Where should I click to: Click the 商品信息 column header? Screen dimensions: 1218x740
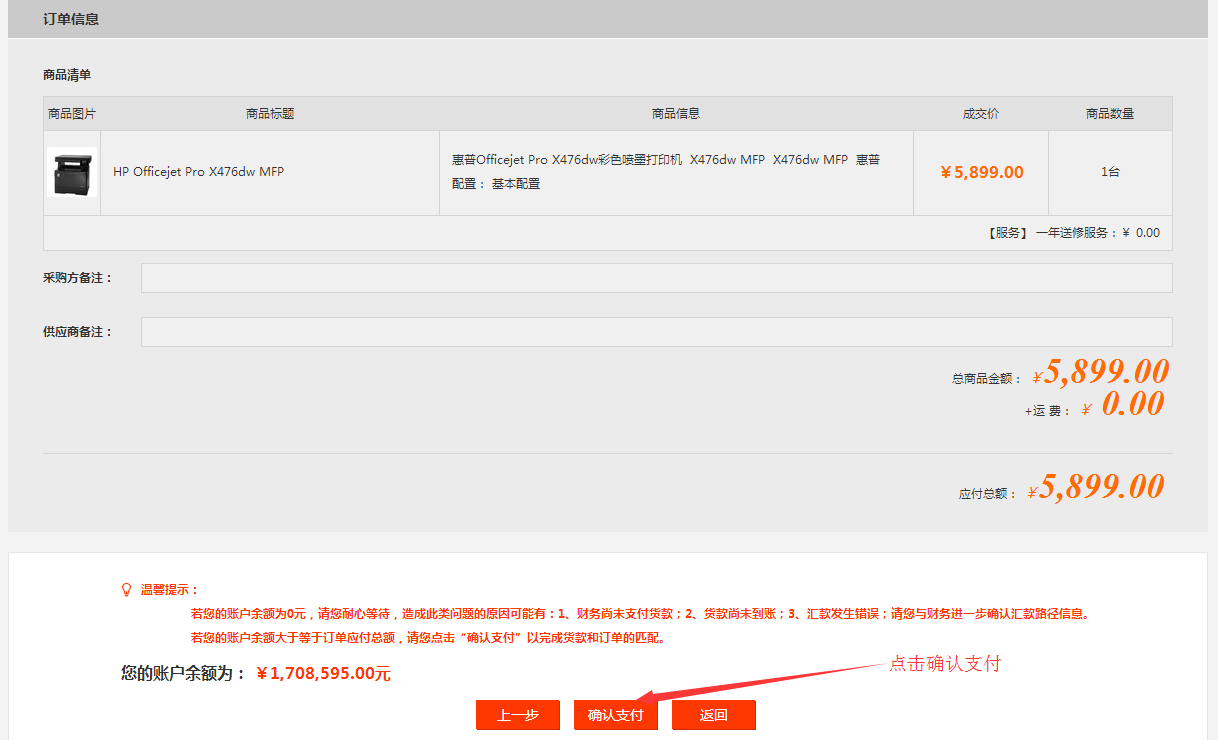click(x=676, y=114)
